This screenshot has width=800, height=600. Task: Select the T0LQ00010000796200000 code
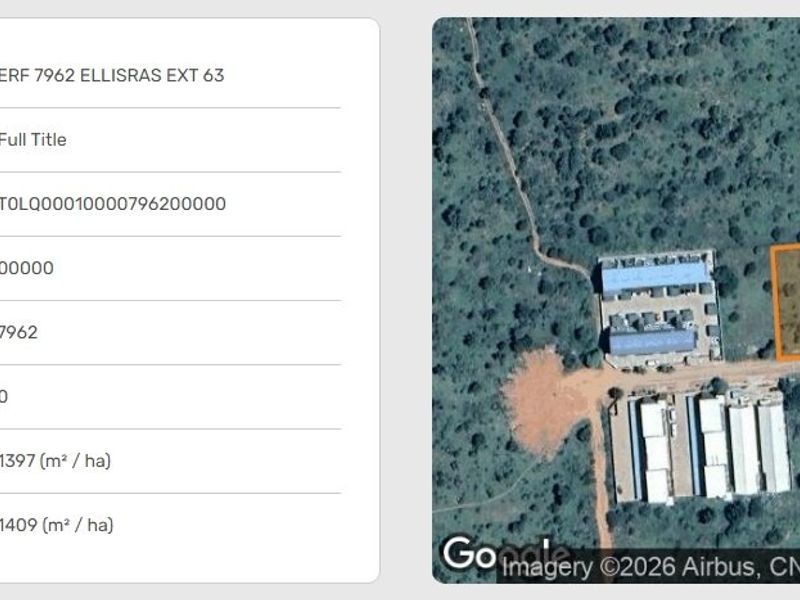(x=112, y=204)
